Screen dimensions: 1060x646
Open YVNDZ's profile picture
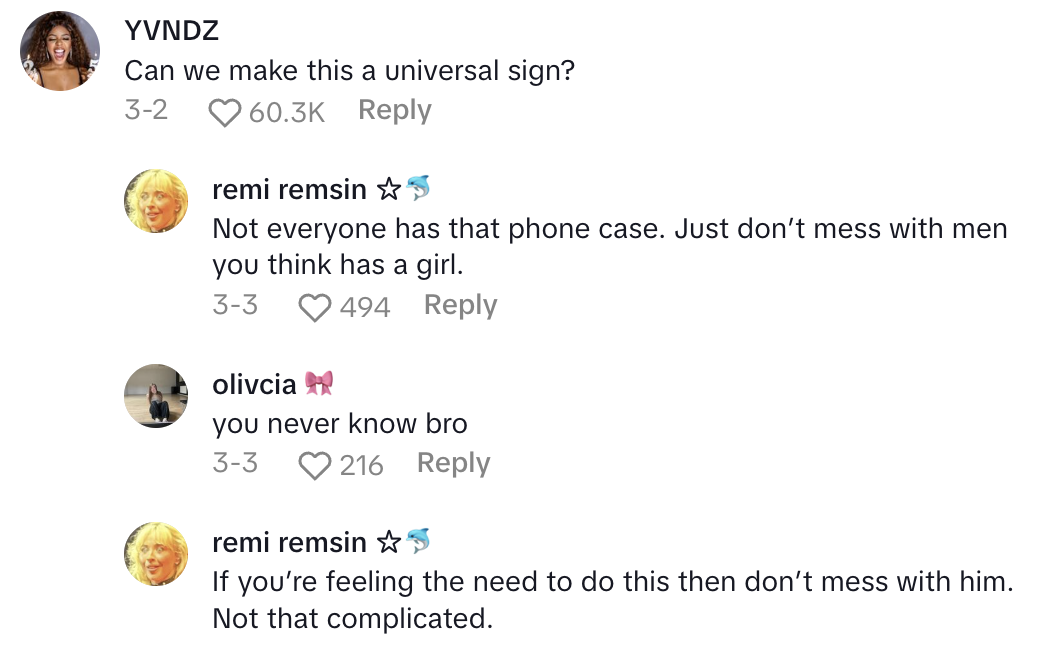point(60,53)
